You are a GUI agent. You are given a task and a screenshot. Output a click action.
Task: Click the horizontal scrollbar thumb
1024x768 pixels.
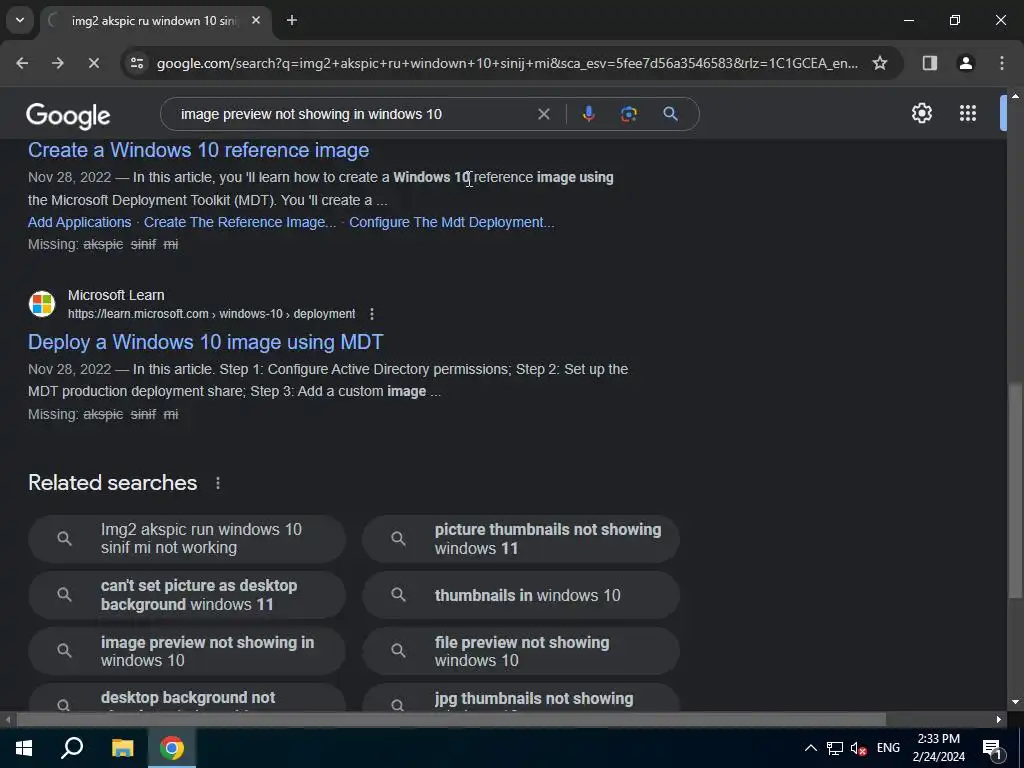click(x=451, y=720)
